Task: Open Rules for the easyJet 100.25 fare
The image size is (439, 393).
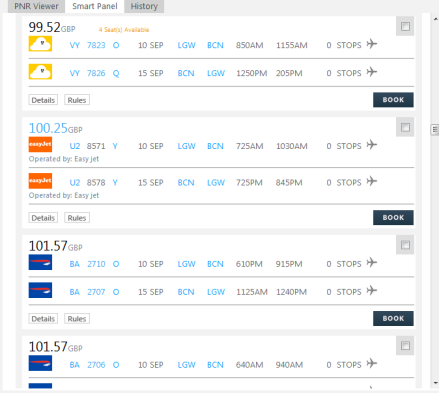Action: tap(77, 218)
